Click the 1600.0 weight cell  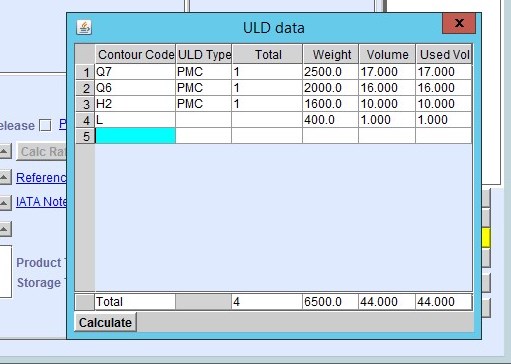click(x=330, y=104)
